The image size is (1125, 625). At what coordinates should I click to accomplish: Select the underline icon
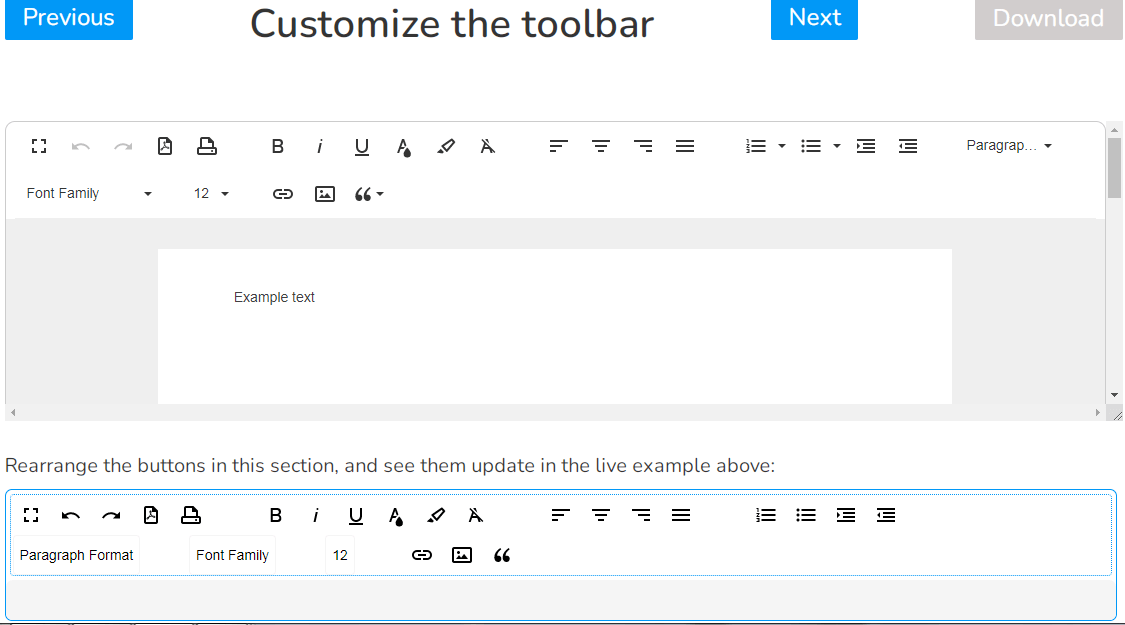click(x=361, y=146)
